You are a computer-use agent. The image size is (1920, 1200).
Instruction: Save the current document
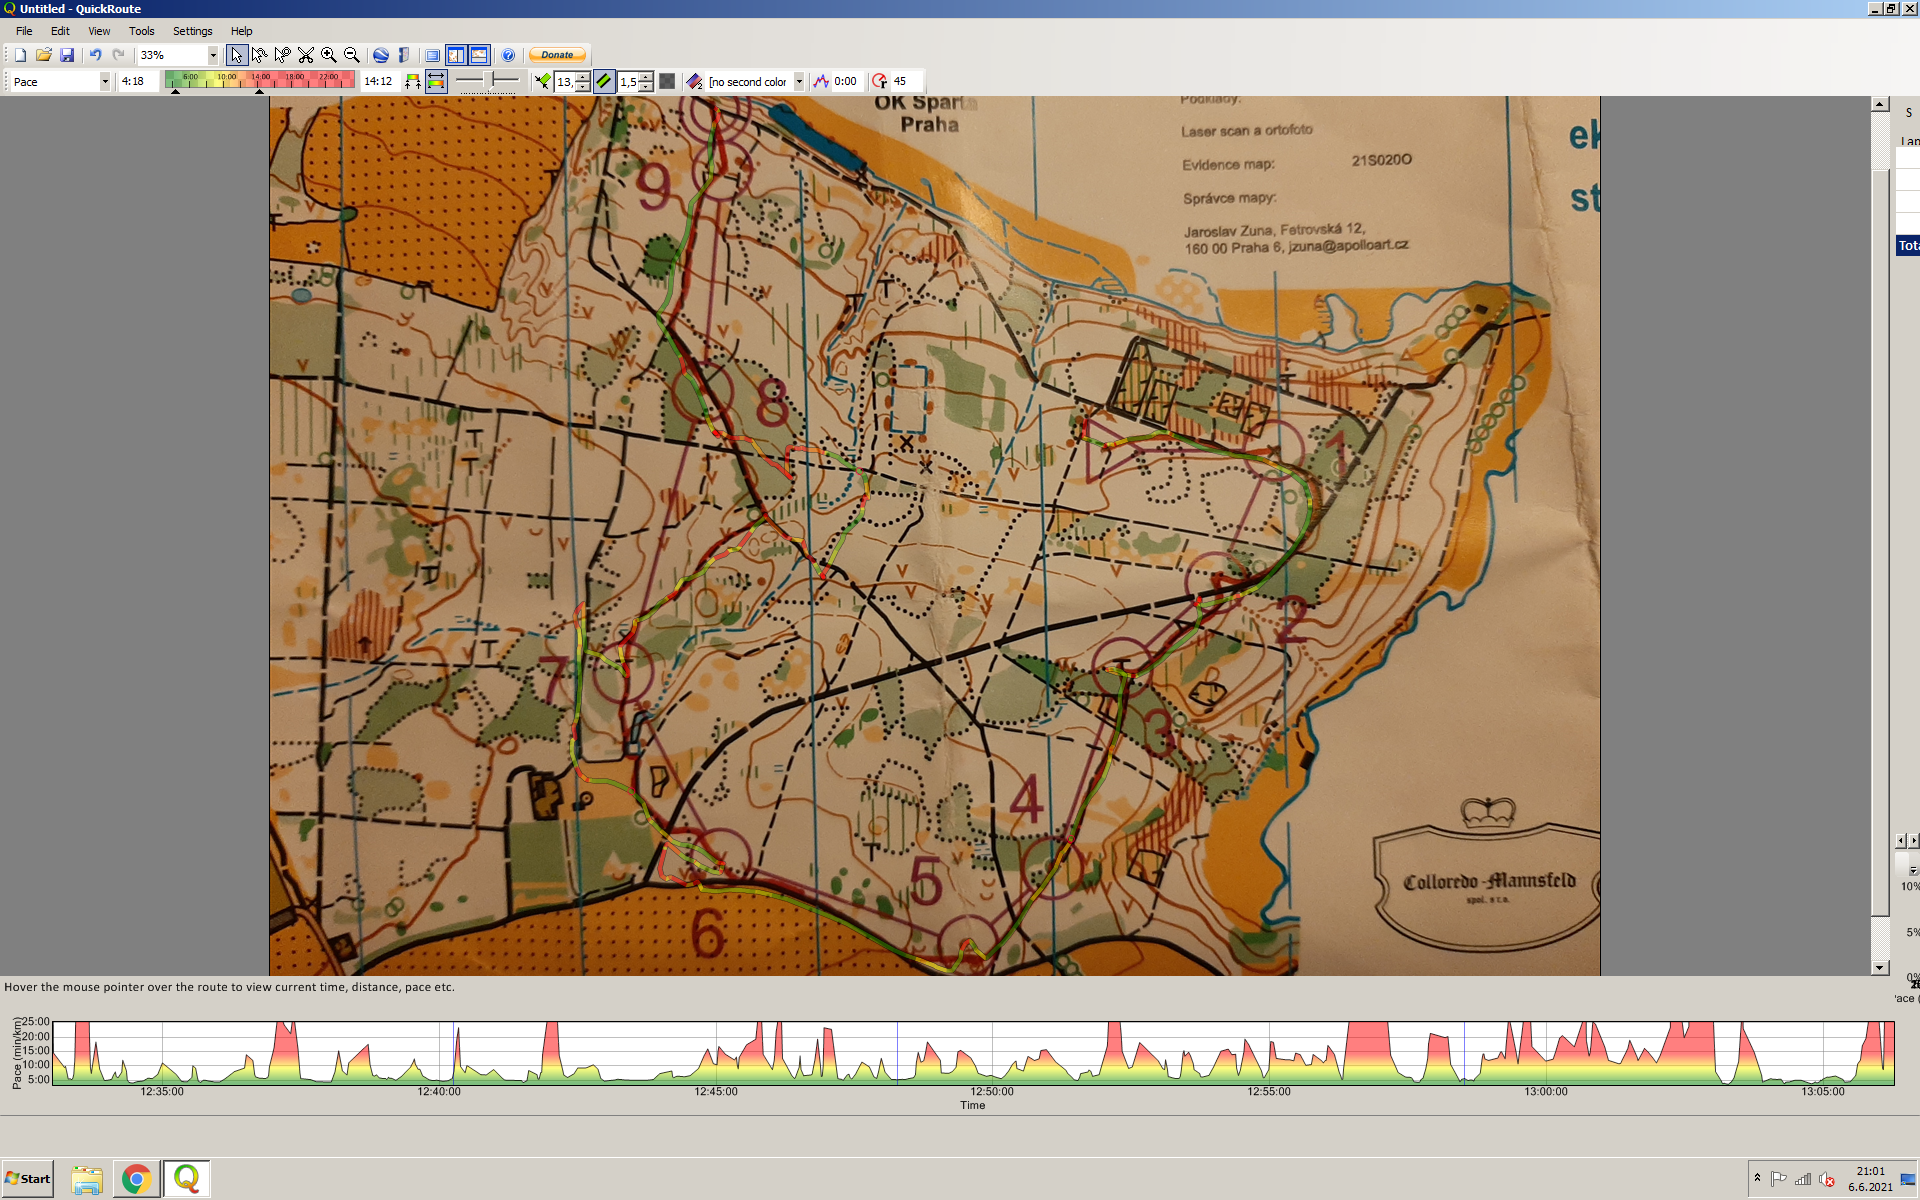click(x=67, y=55)
